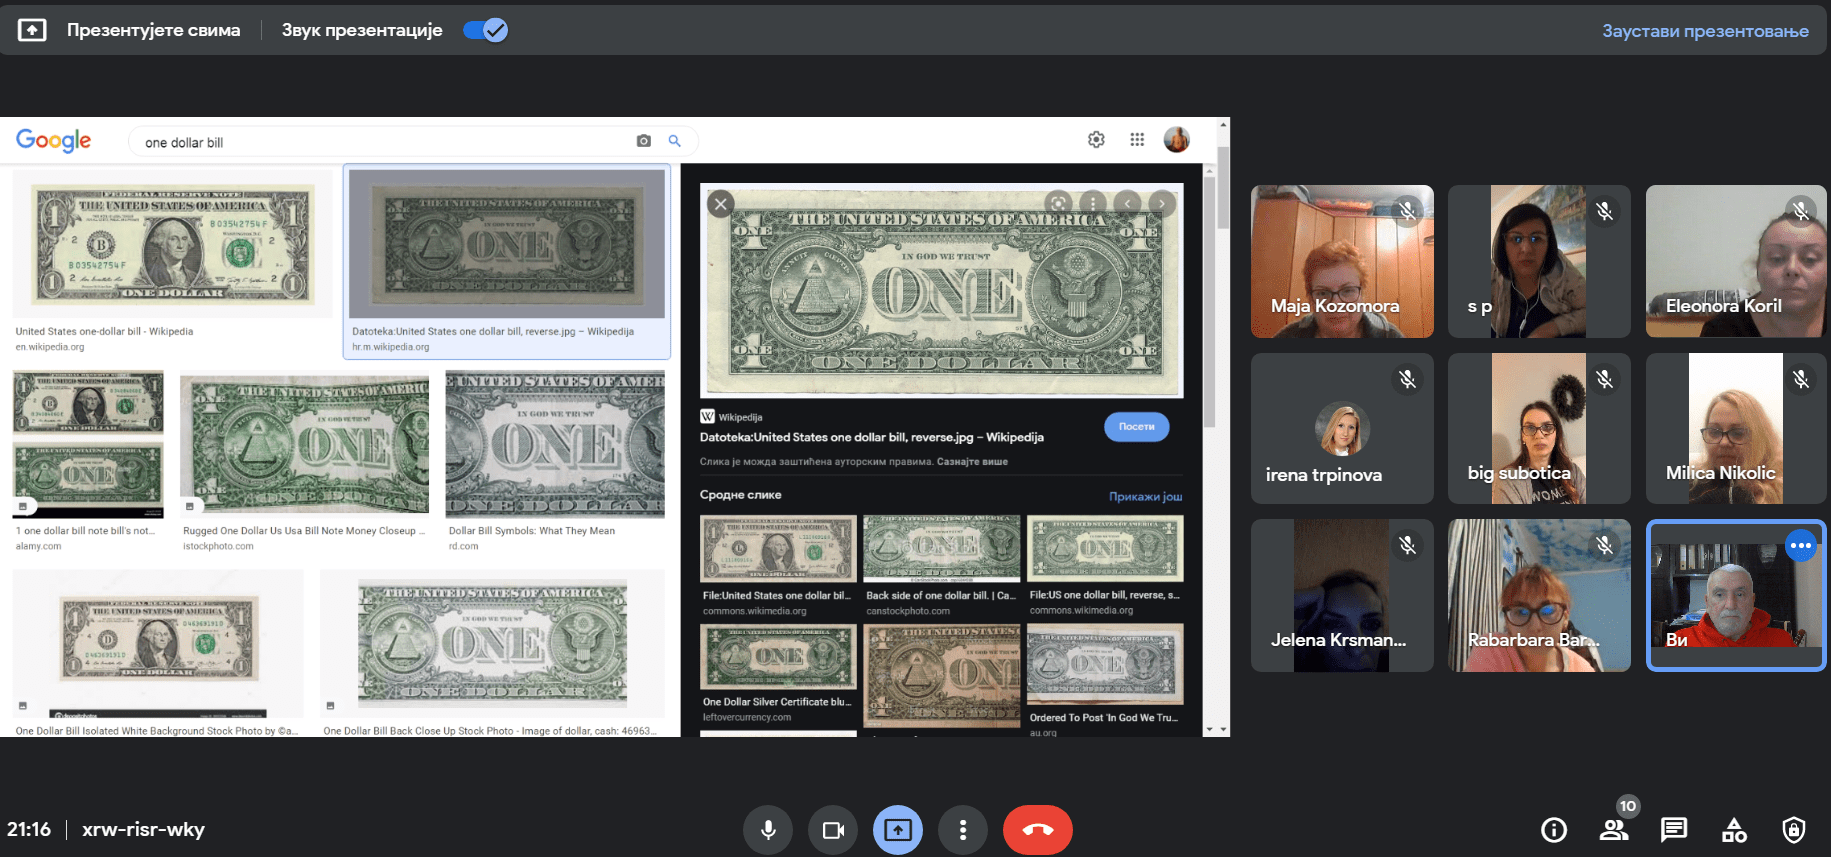Open options dots on your own 'Ви' tile
This screenshot has width=1831, height=857.
[1801, 545]
